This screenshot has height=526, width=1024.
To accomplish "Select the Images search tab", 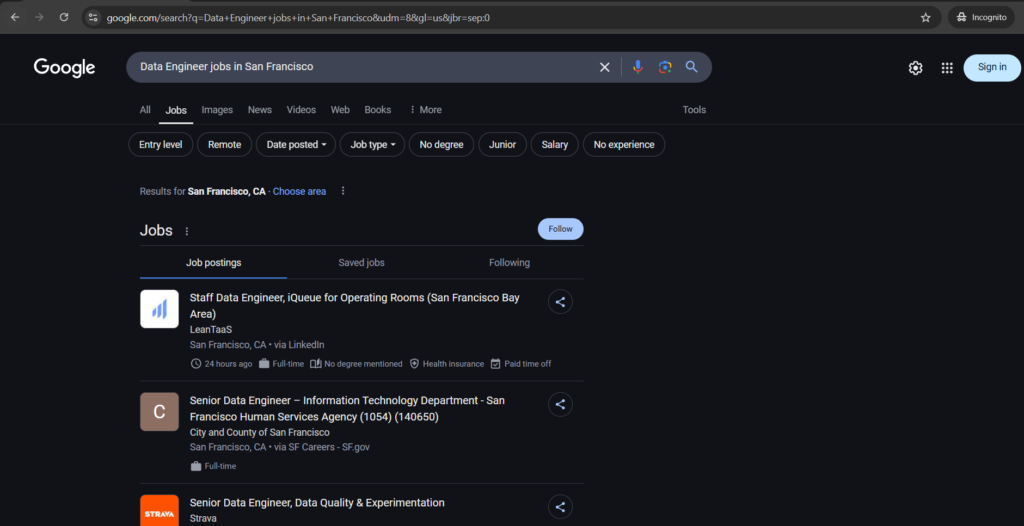I will click(217, 110).
